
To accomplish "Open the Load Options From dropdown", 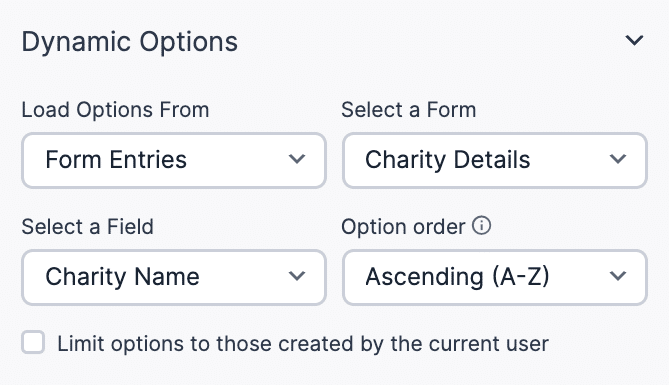I will 174,160.
